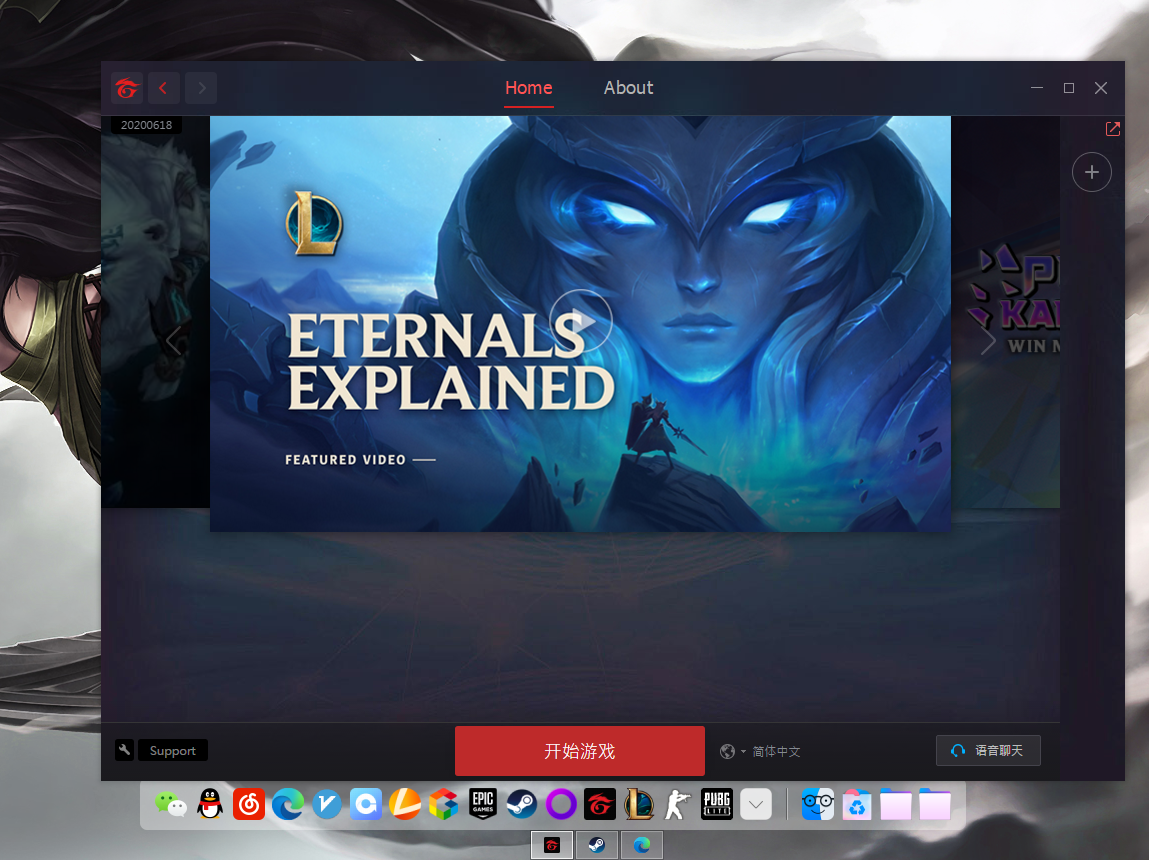Expand the dock chevron dropdown
The height and width of the screenshot is (860, 1152).
point(755,804)
